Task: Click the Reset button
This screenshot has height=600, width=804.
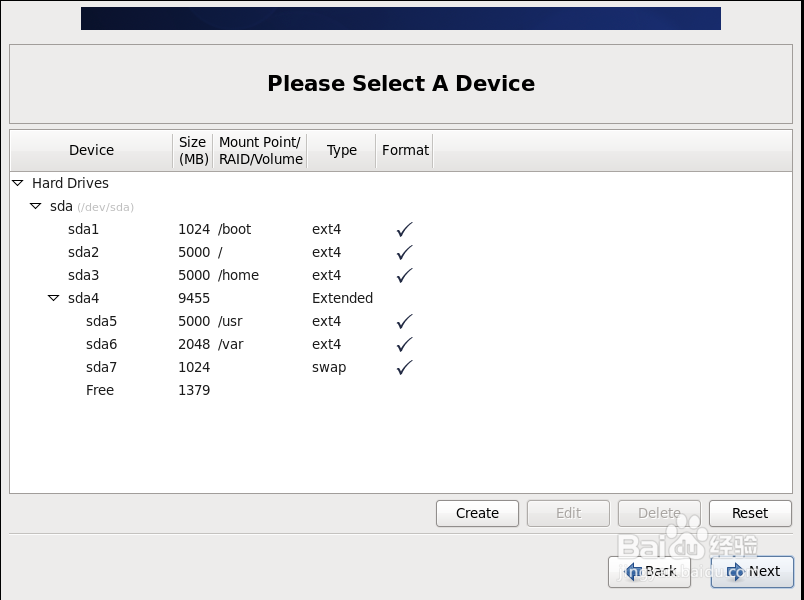Action: [750, 513]
